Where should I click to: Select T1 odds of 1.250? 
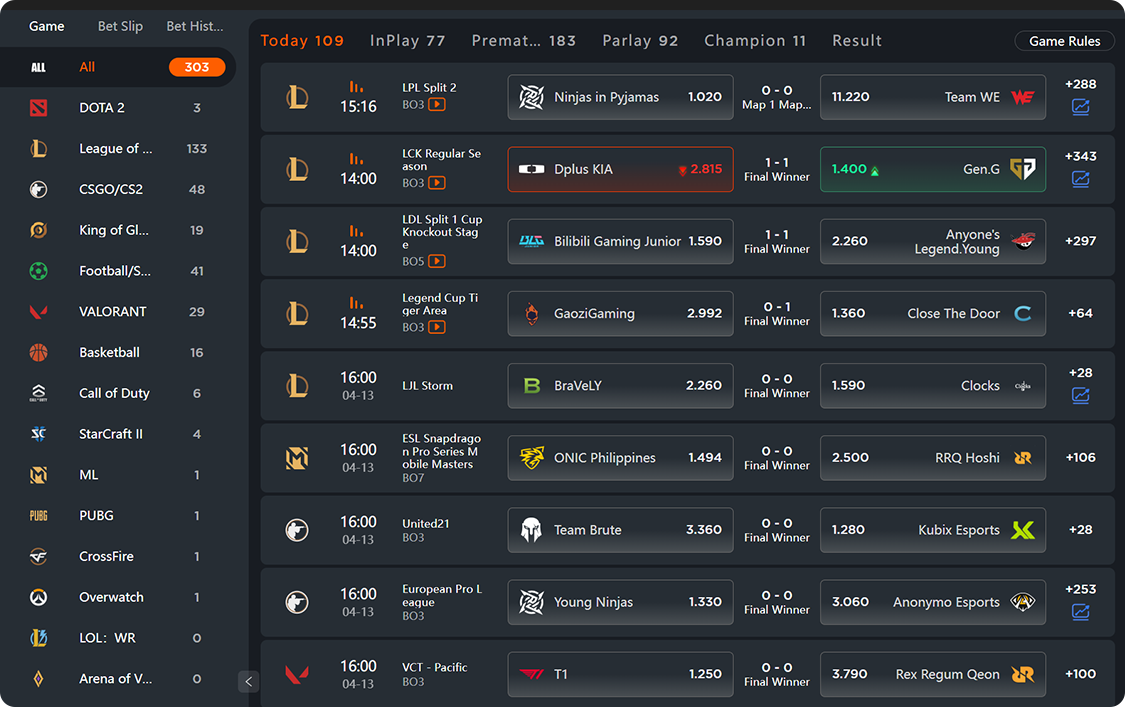(x=620, y=674)
